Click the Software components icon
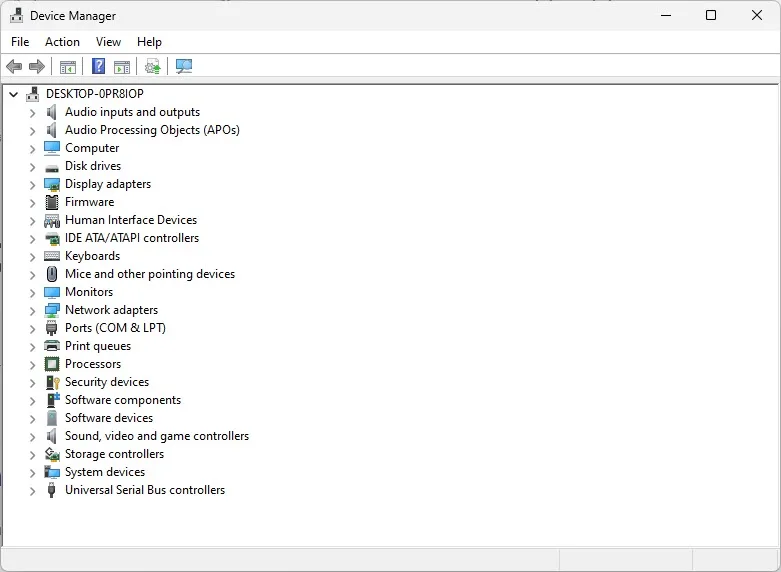The width and height of the screenshot is (781, 572). pyautogui.click(x=52, y=400)
